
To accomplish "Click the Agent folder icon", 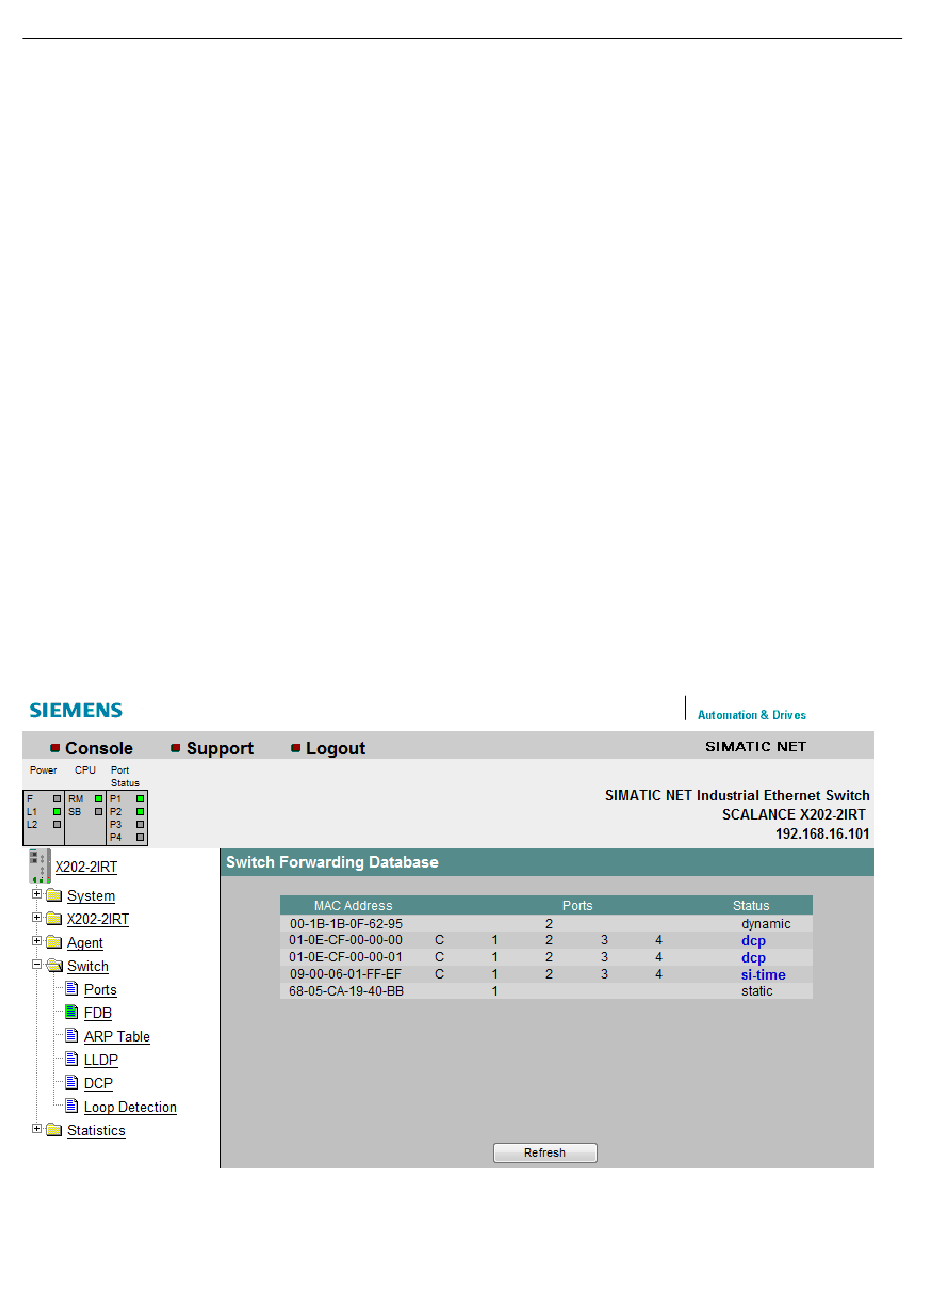I will coord(54,942).
